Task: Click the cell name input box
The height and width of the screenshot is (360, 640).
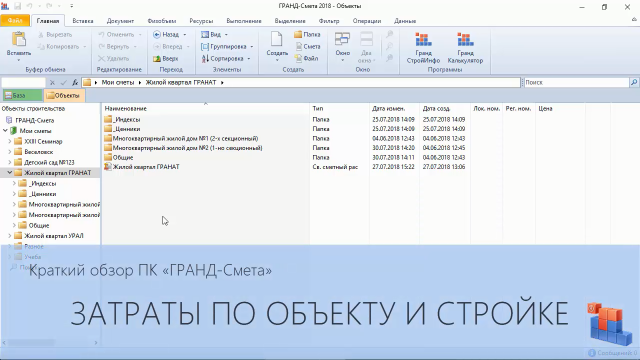Action: click(x=23, y=82)
